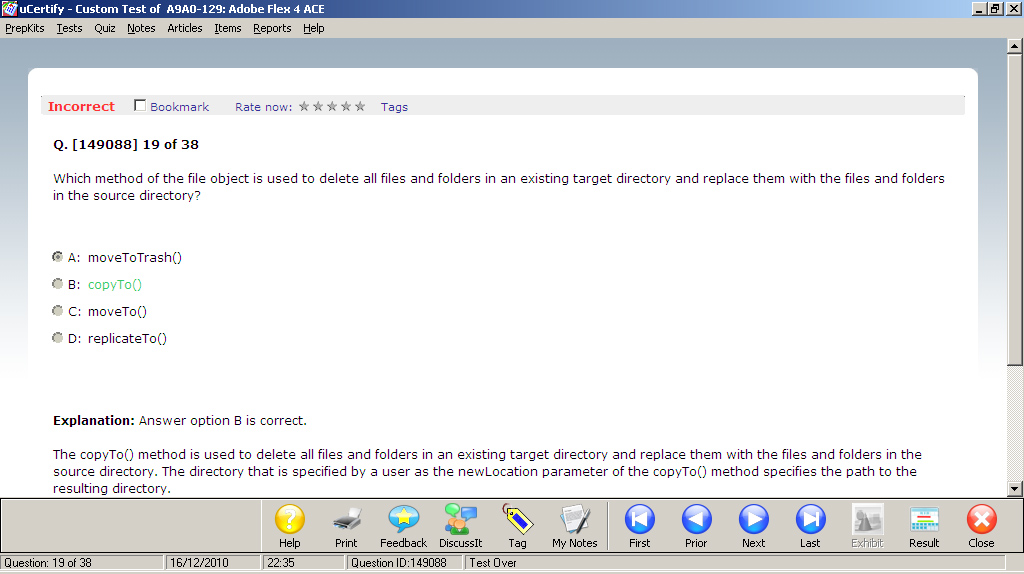Click the 'Explanation:' label

coord(94,421)
